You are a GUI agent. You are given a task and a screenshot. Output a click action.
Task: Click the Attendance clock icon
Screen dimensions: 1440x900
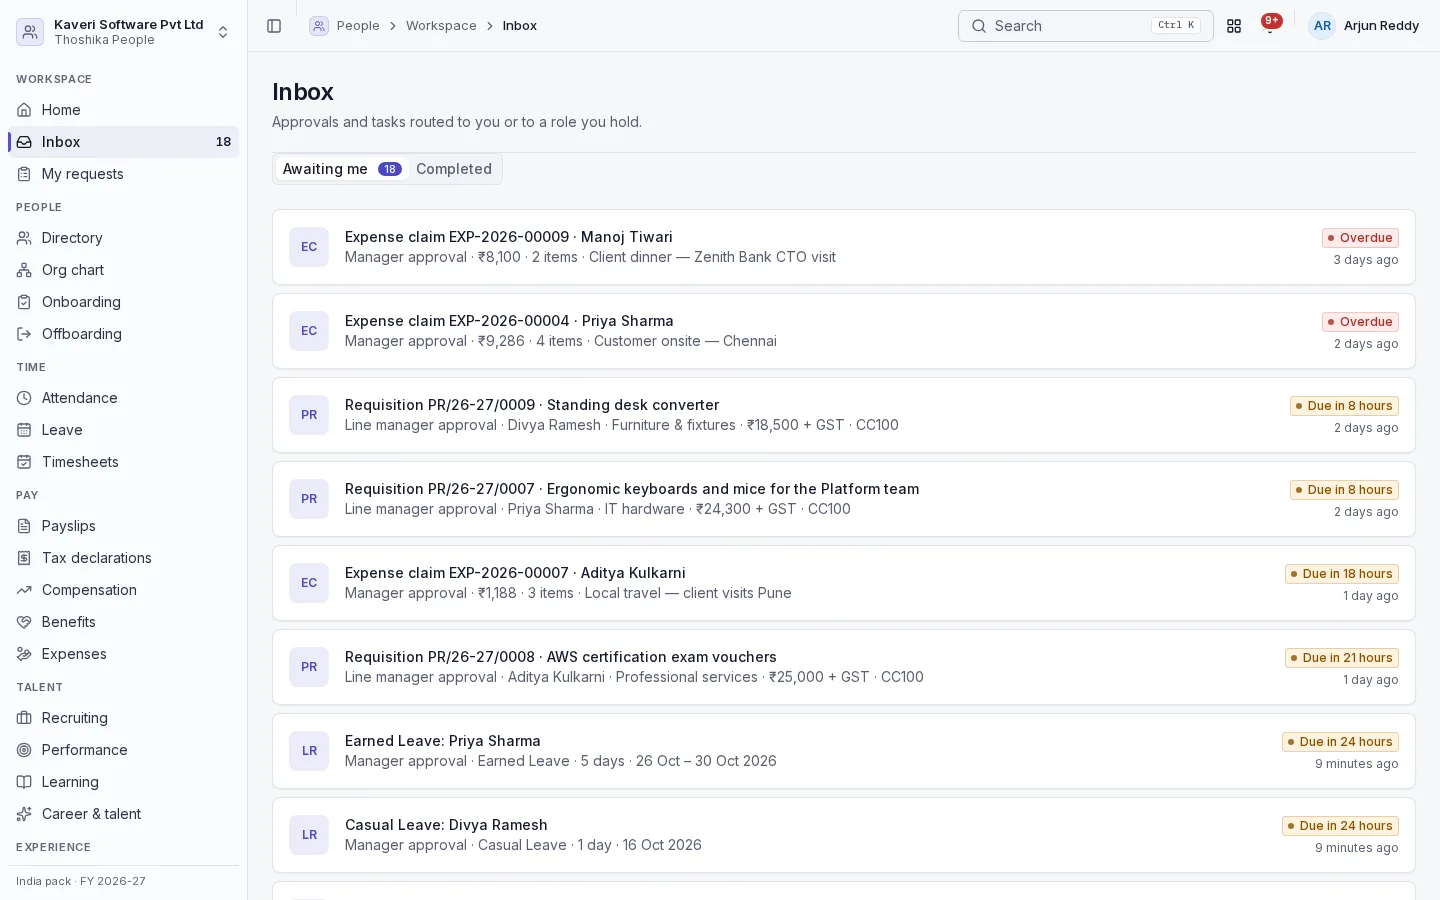pyautogui.click(x=24, y=398)
